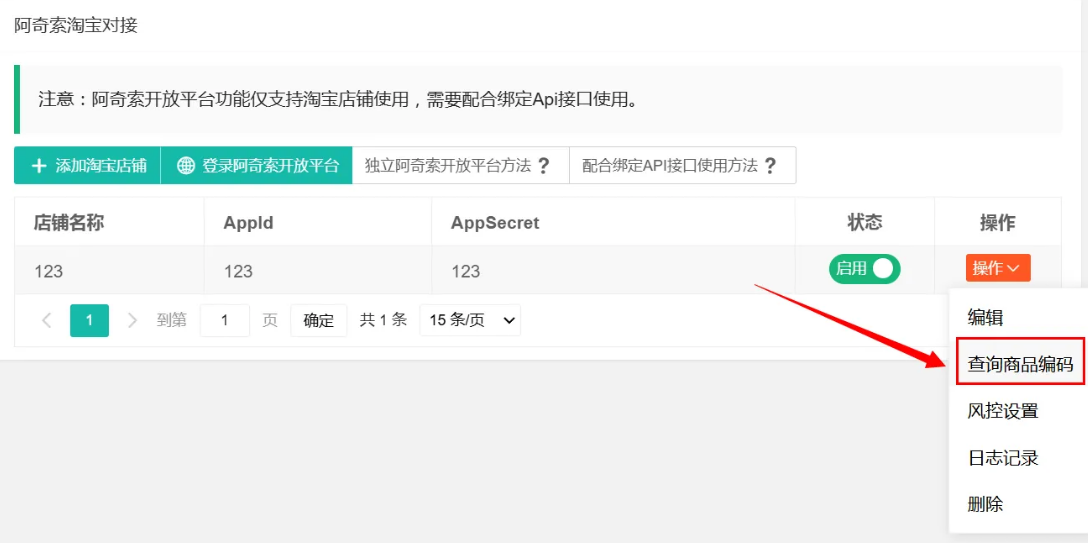Open 日志记录 from the menu

[x=1003, y=458]
